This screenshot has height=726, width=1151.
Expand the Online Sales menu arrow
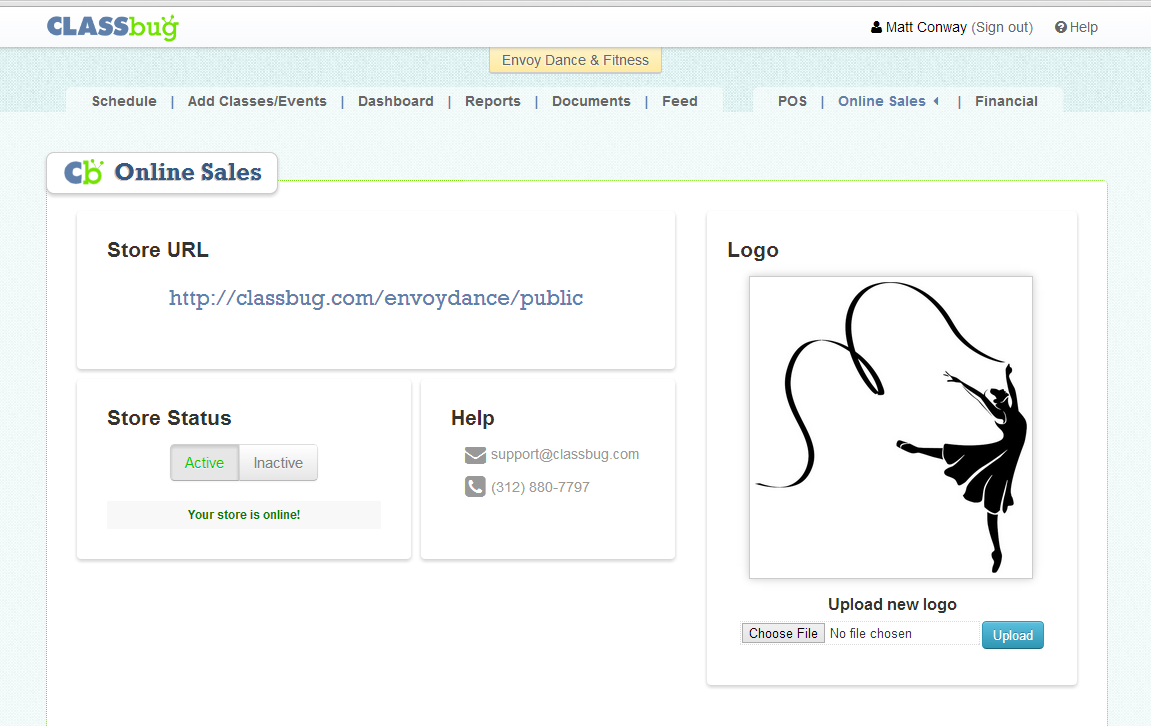point(936,101)
